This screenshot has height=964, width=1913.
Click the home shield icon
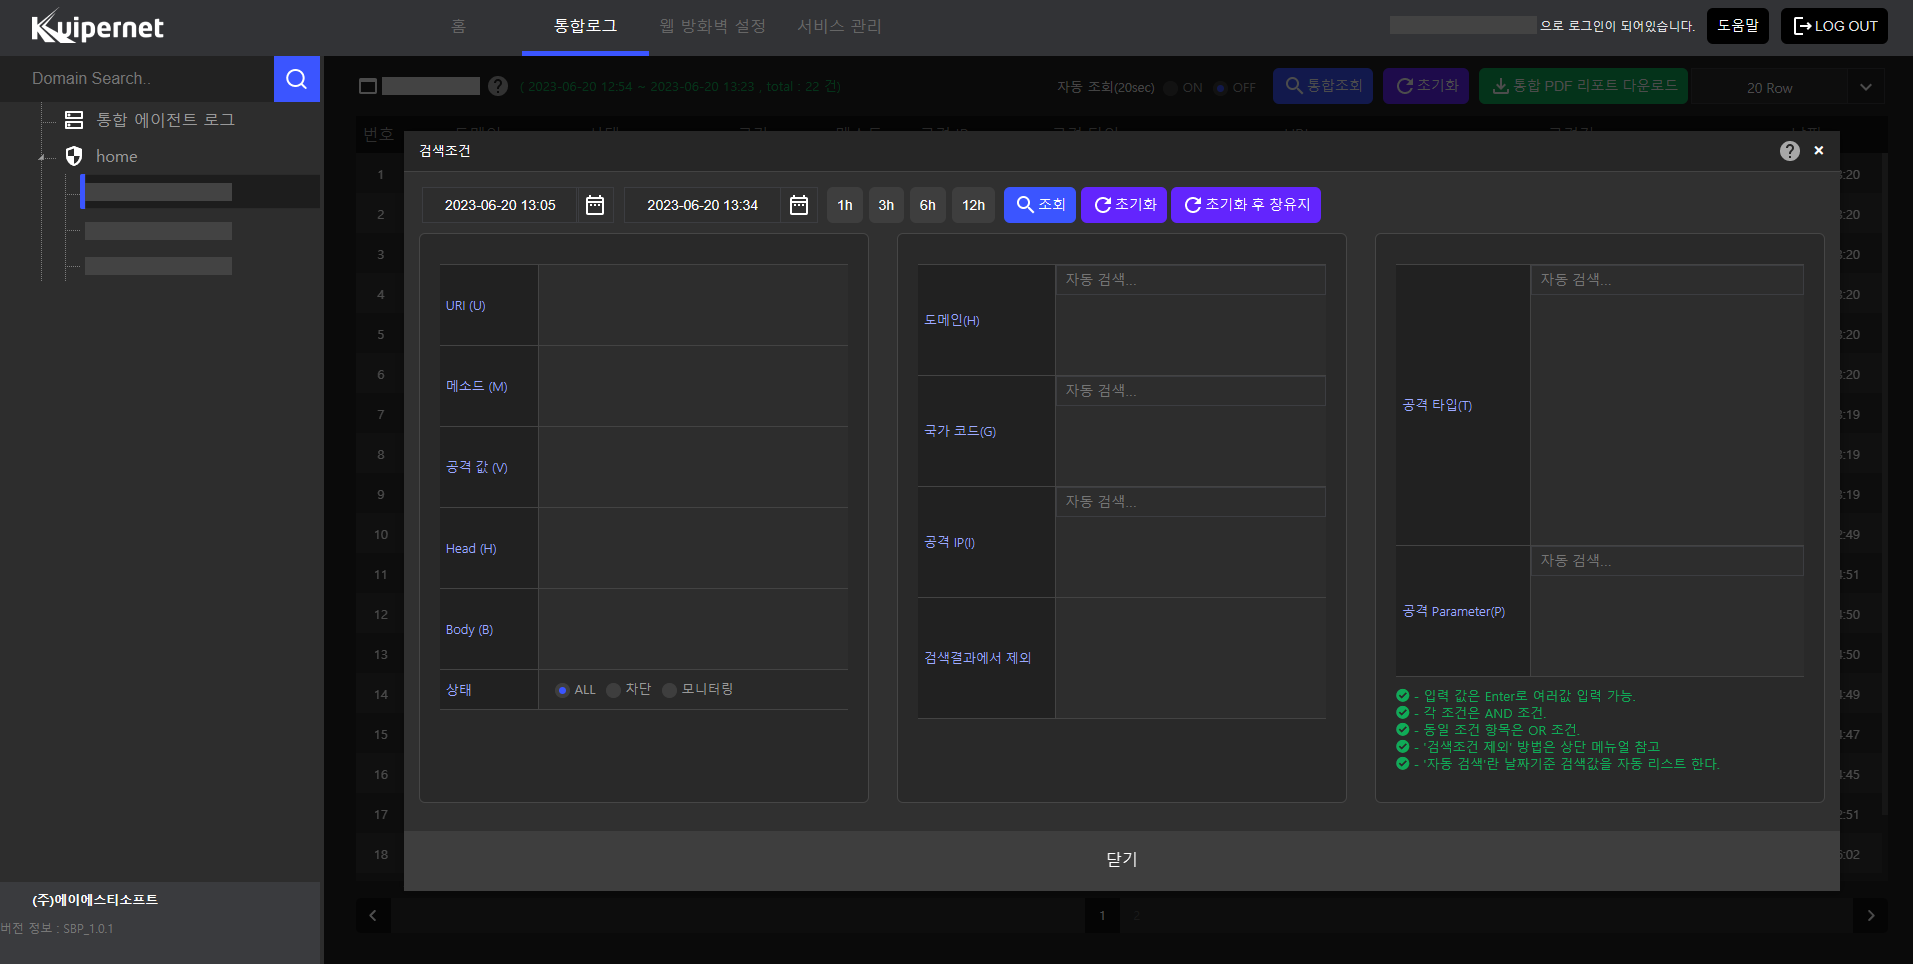click(74, 156)
